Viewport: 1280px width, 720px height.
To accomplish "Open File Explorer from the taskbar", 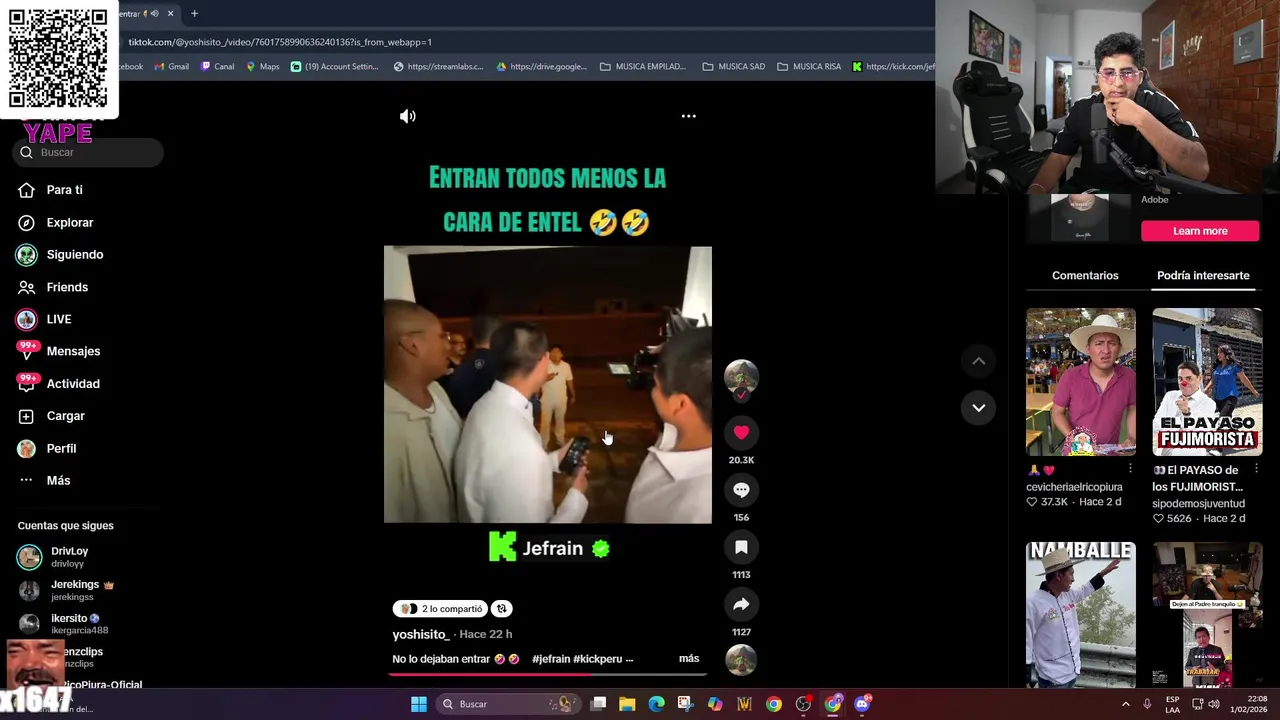I will (x=627, y=704).
